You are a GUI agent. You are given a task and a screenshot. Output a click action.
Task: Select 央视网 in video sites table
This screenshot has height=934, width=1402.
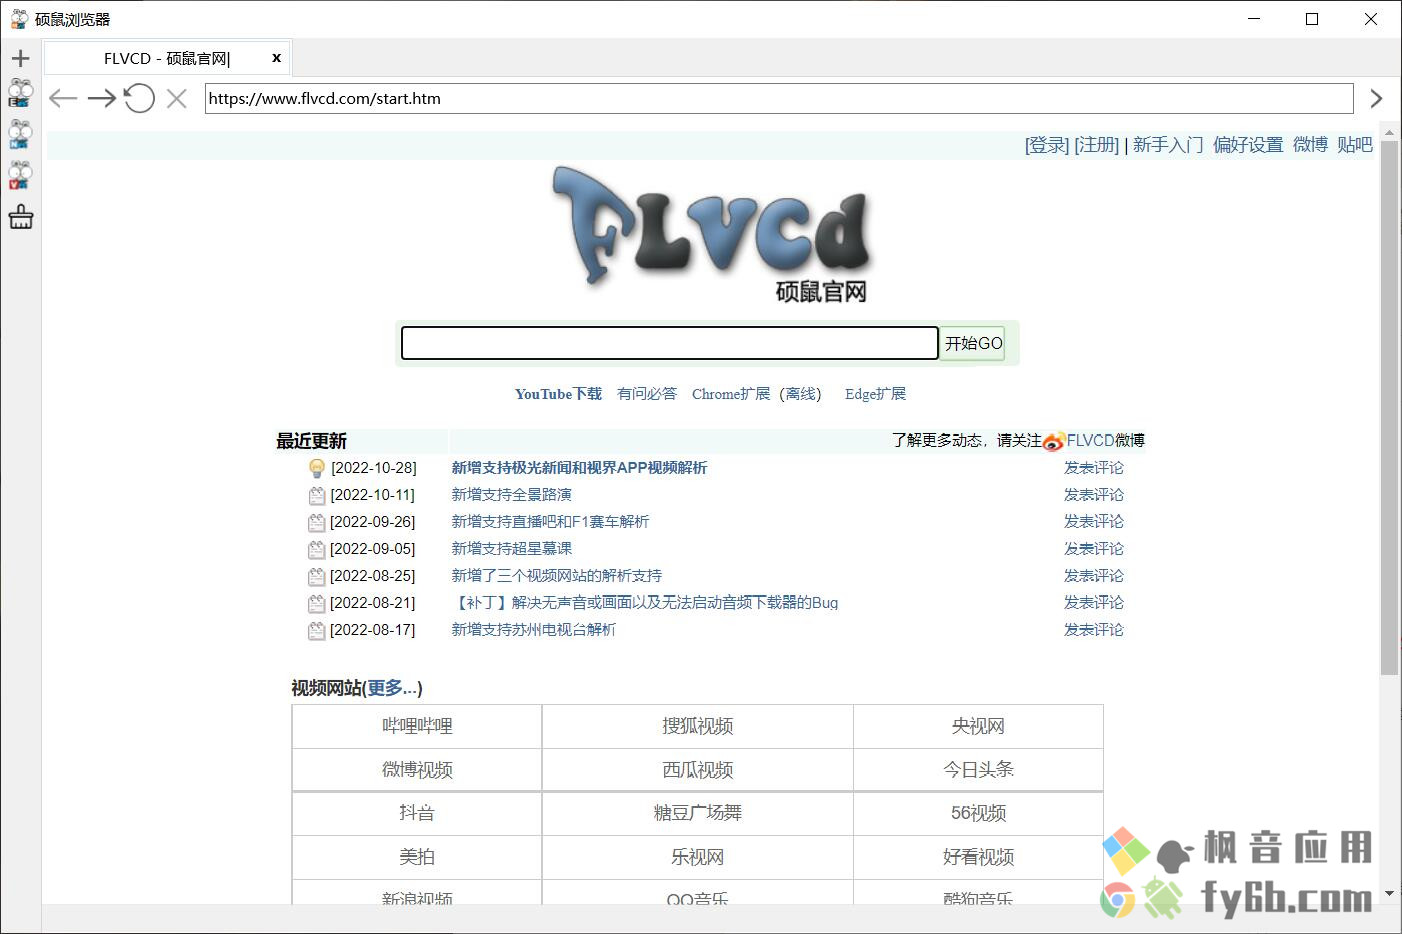(978, 726)
